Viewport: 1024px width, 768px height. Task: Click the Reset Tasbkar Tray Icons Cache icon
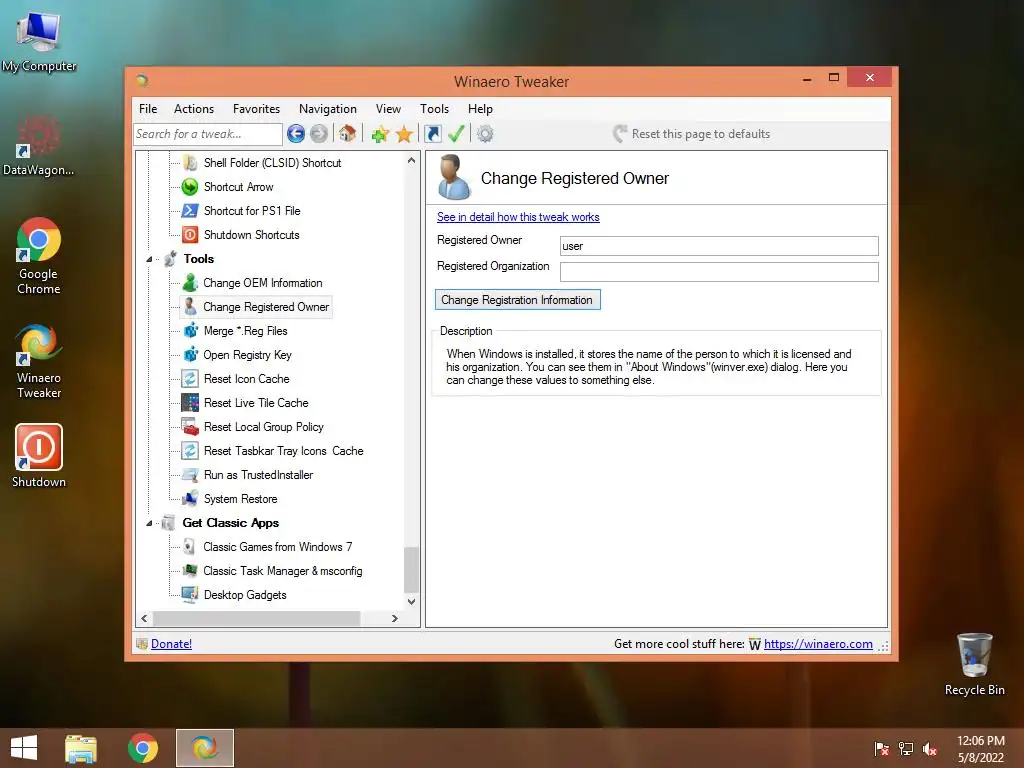click(190, 451)
